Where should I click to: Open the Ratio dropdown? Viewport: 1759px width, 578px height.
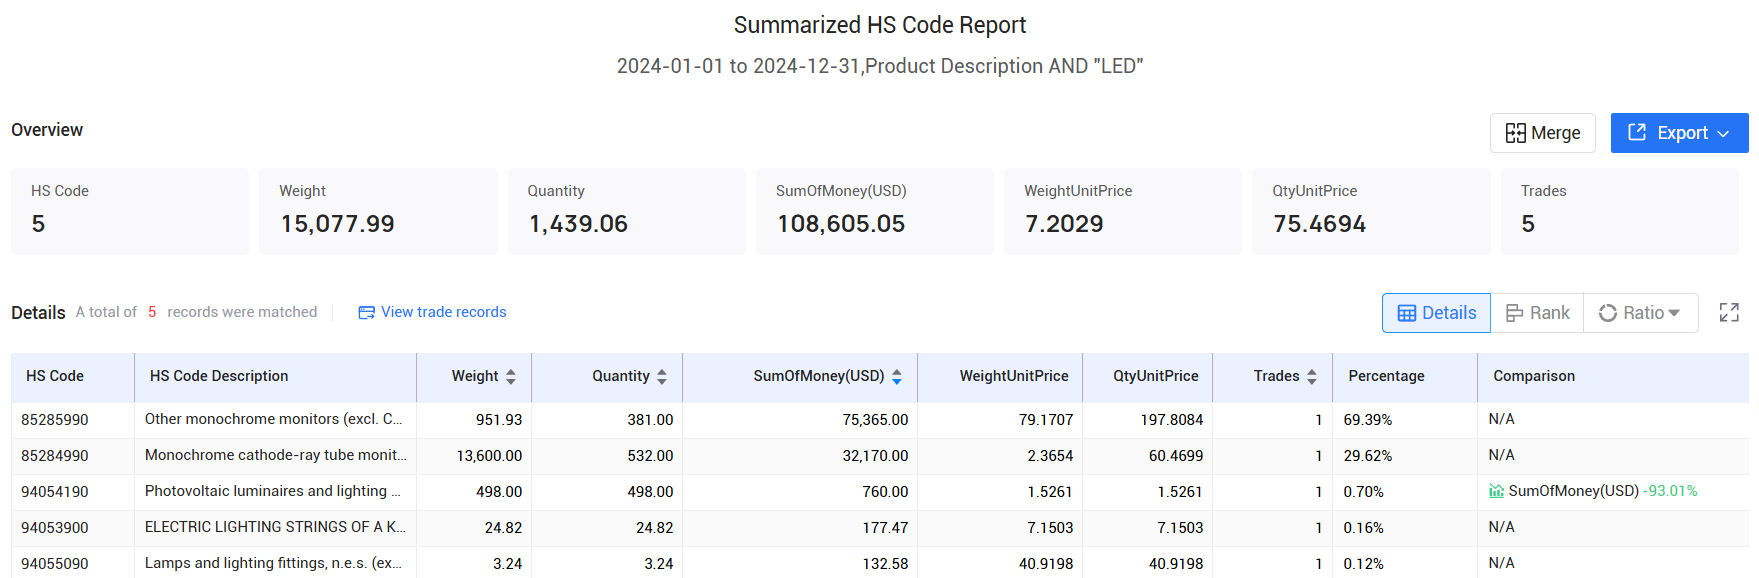tap(1640, 313)
